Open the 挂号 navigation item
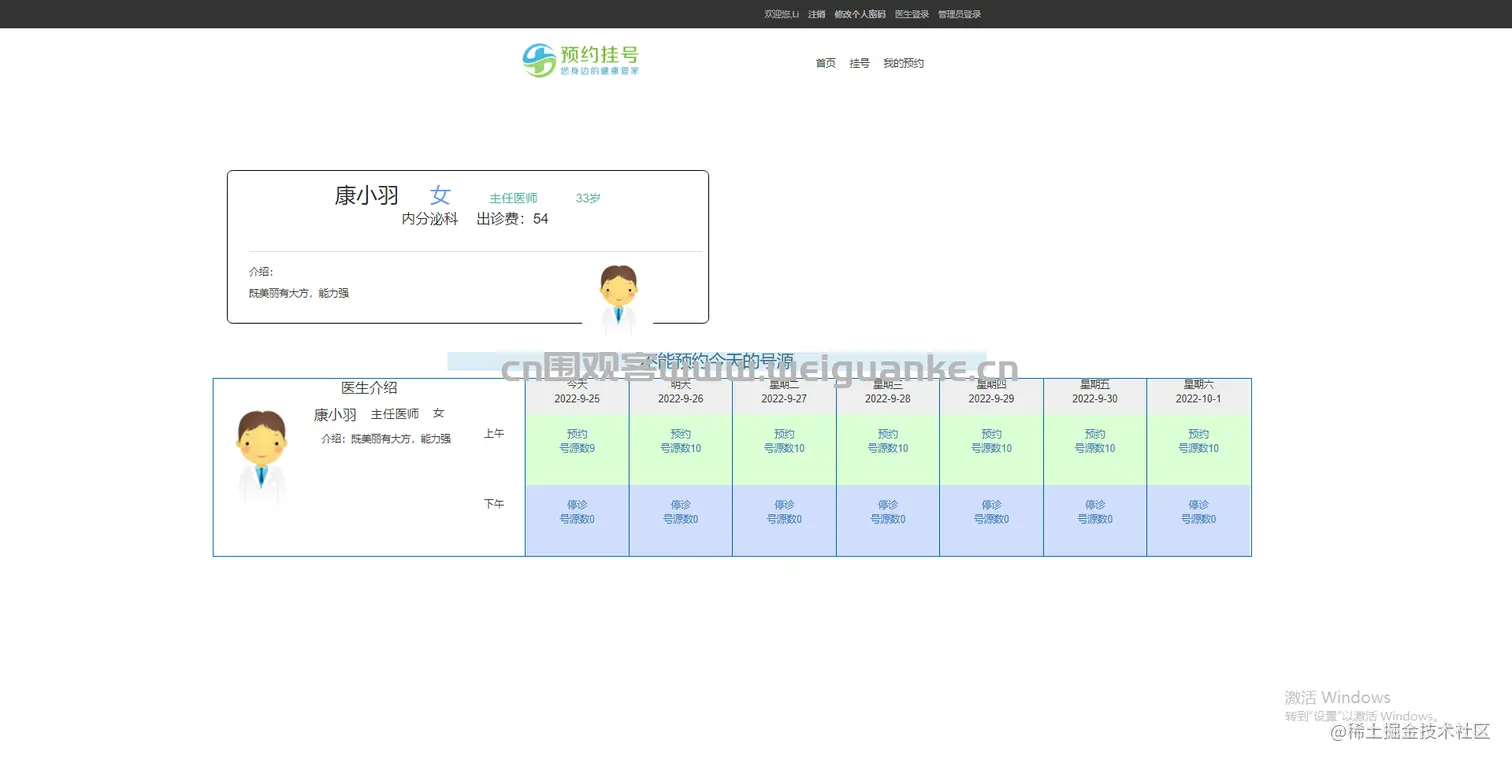The height and width of the screenshot is (763, 1512). point(859,63)
